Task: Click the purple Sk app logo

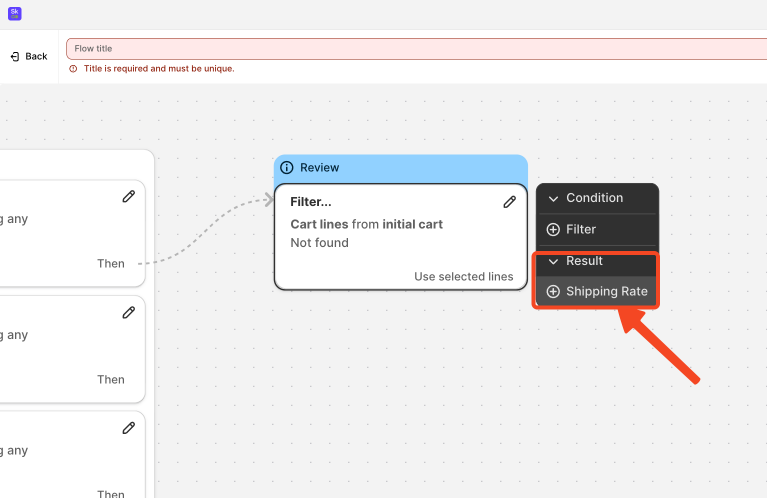Action: [x=14, y=14]
